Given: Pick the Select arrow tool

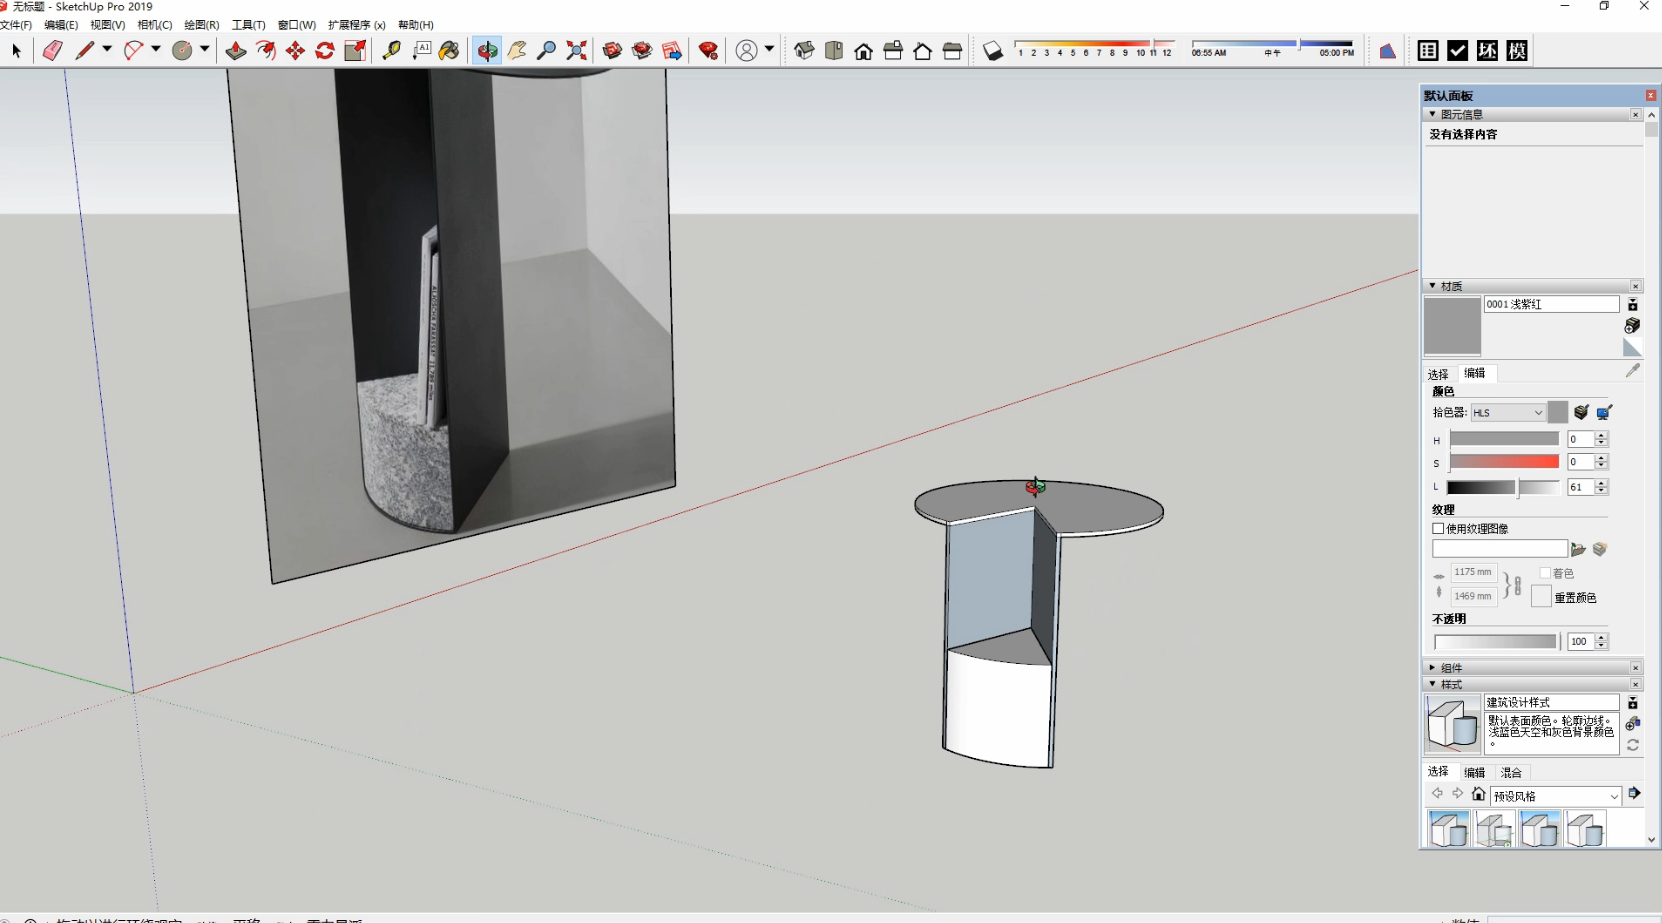Looking at the screenshot, I should (x=16, y=50).
